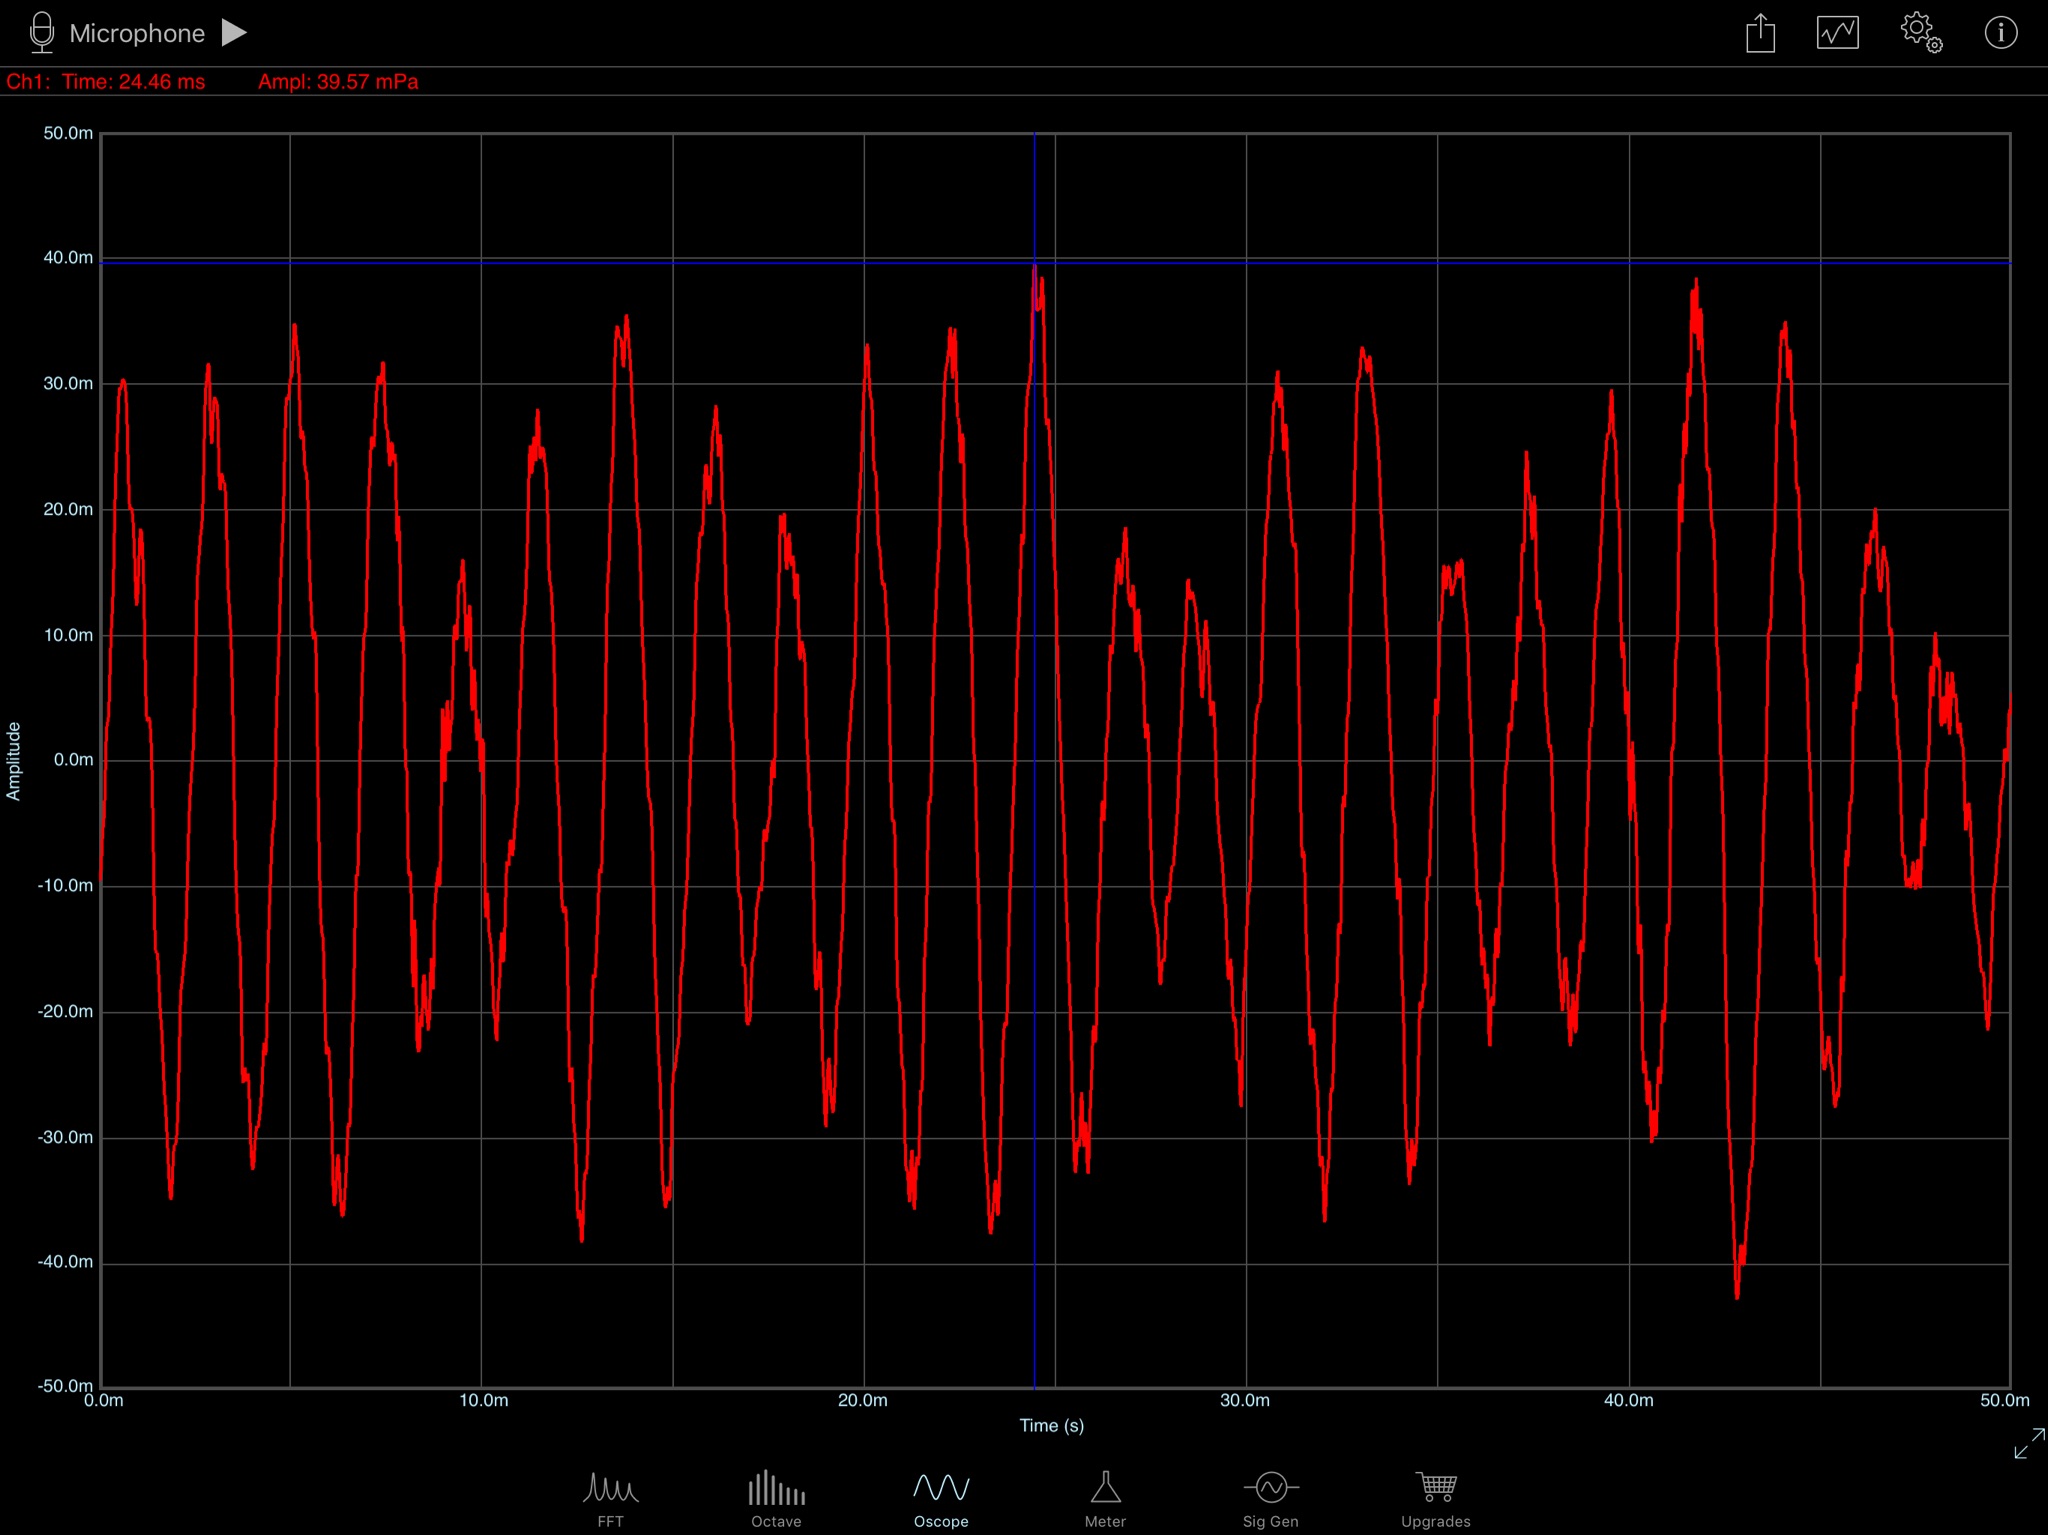Click the Ch1 Time 24.46 ms readout
The width and height of the screenshot is (2048, 1535).
point(106,82)
